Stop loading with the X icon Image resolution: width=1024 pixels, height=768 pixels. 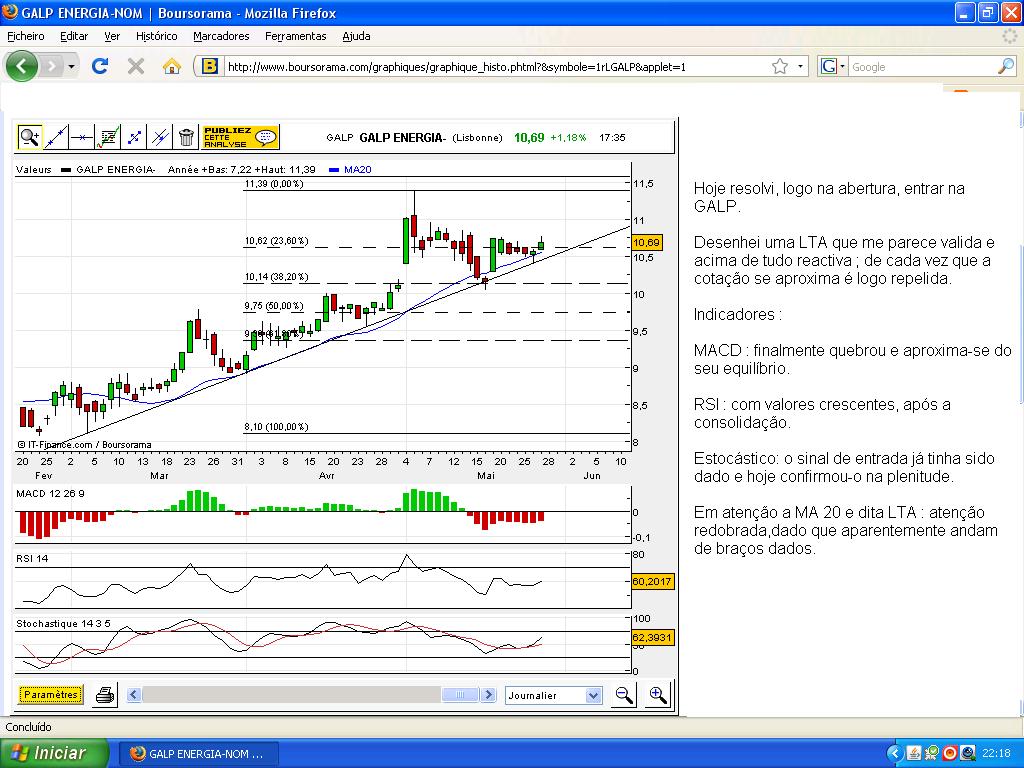[x=136, y=66]
